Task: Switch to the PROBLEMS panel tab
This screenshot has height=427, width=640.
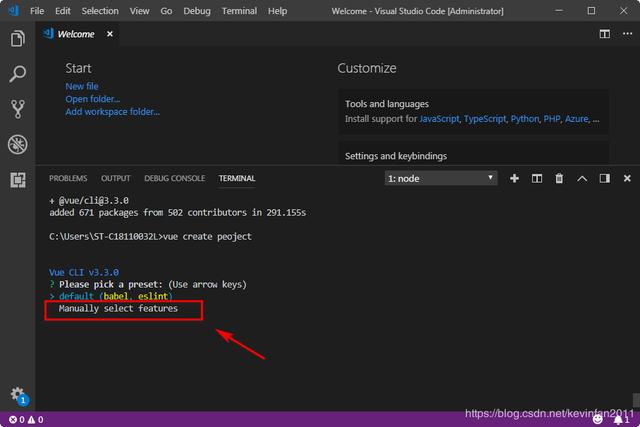Action: pos(68,178)
